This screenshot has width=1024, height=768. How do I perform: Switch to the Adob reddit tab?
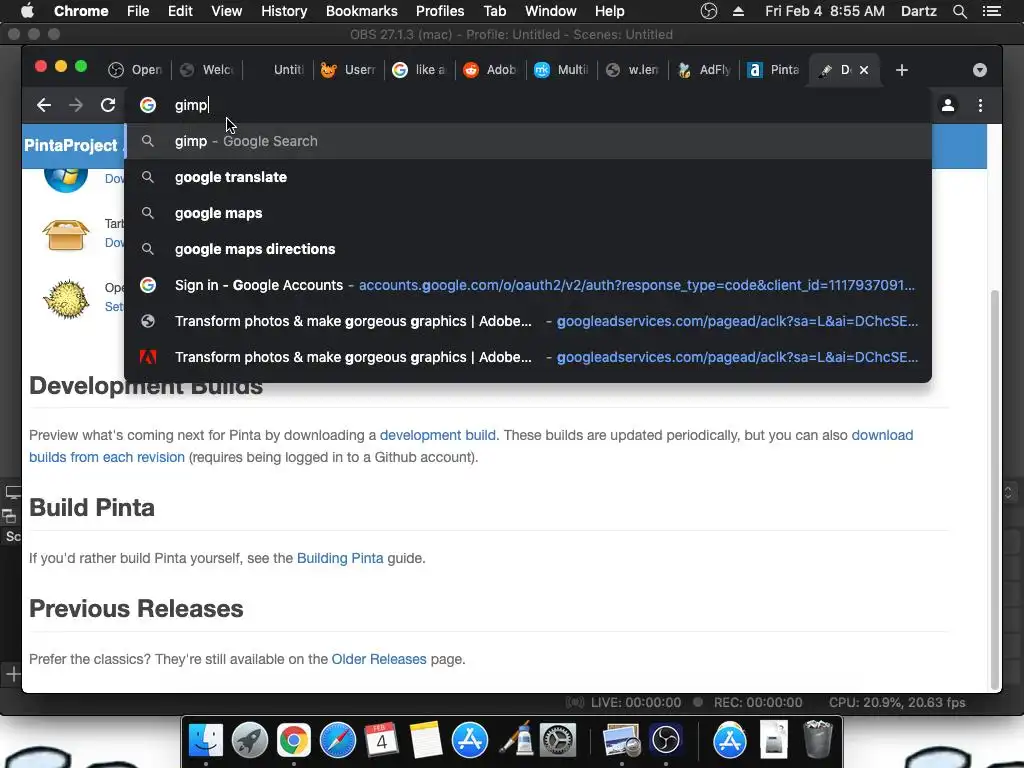[490, 70]
